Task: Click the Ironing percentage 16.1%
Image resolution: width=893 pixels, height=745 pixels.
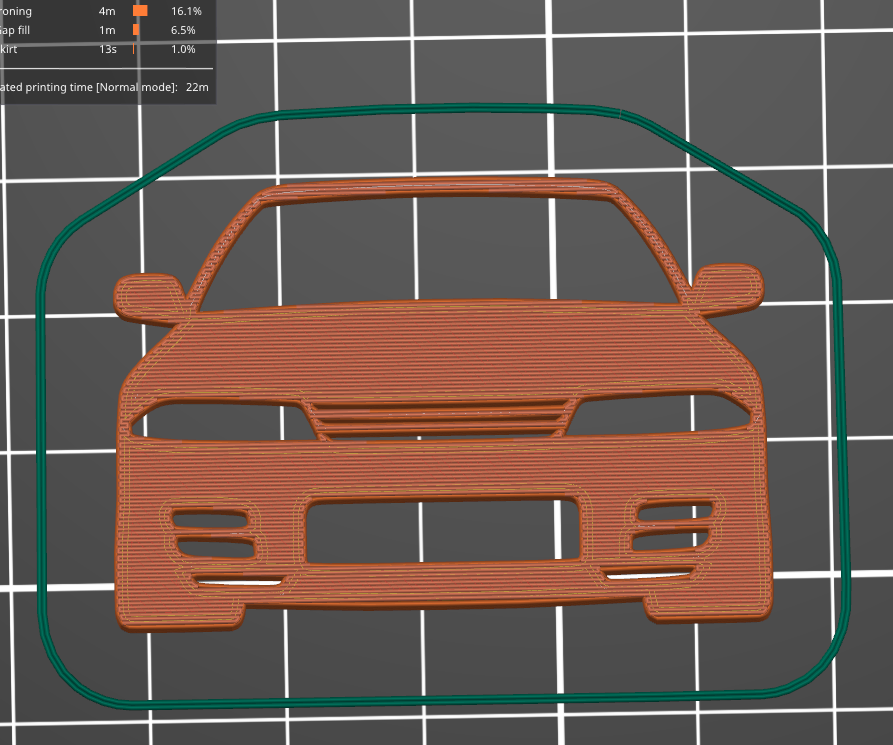Action: point(186,11)
